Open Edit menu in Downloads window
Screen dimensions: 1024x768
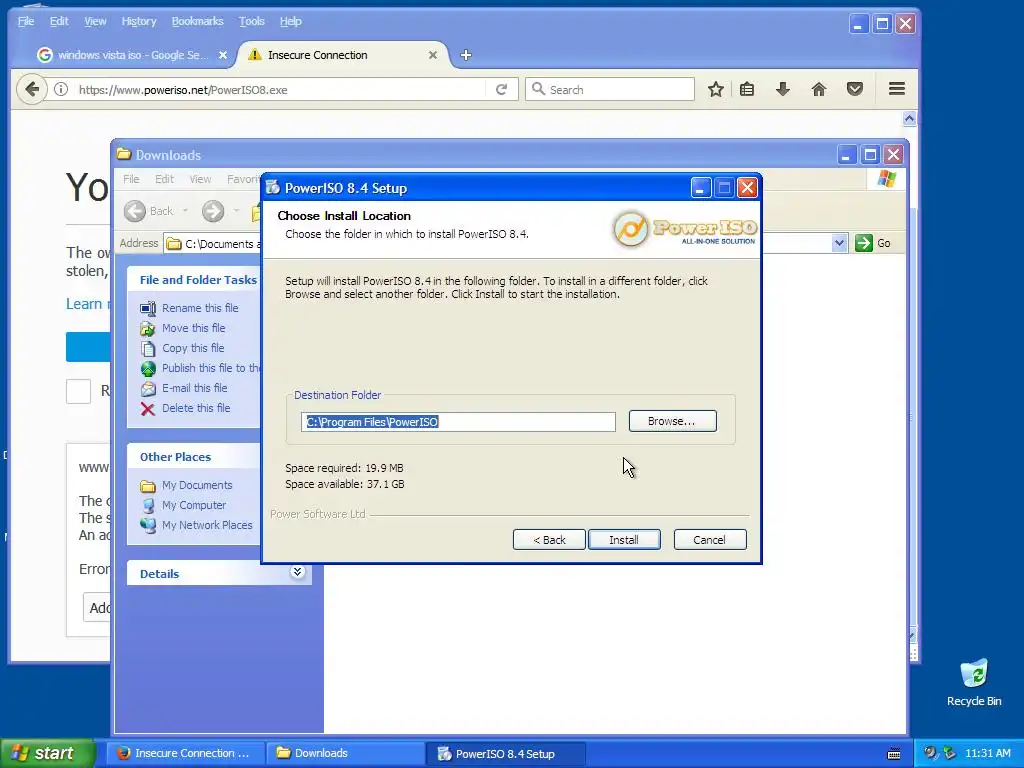click(x=164, y=179)
